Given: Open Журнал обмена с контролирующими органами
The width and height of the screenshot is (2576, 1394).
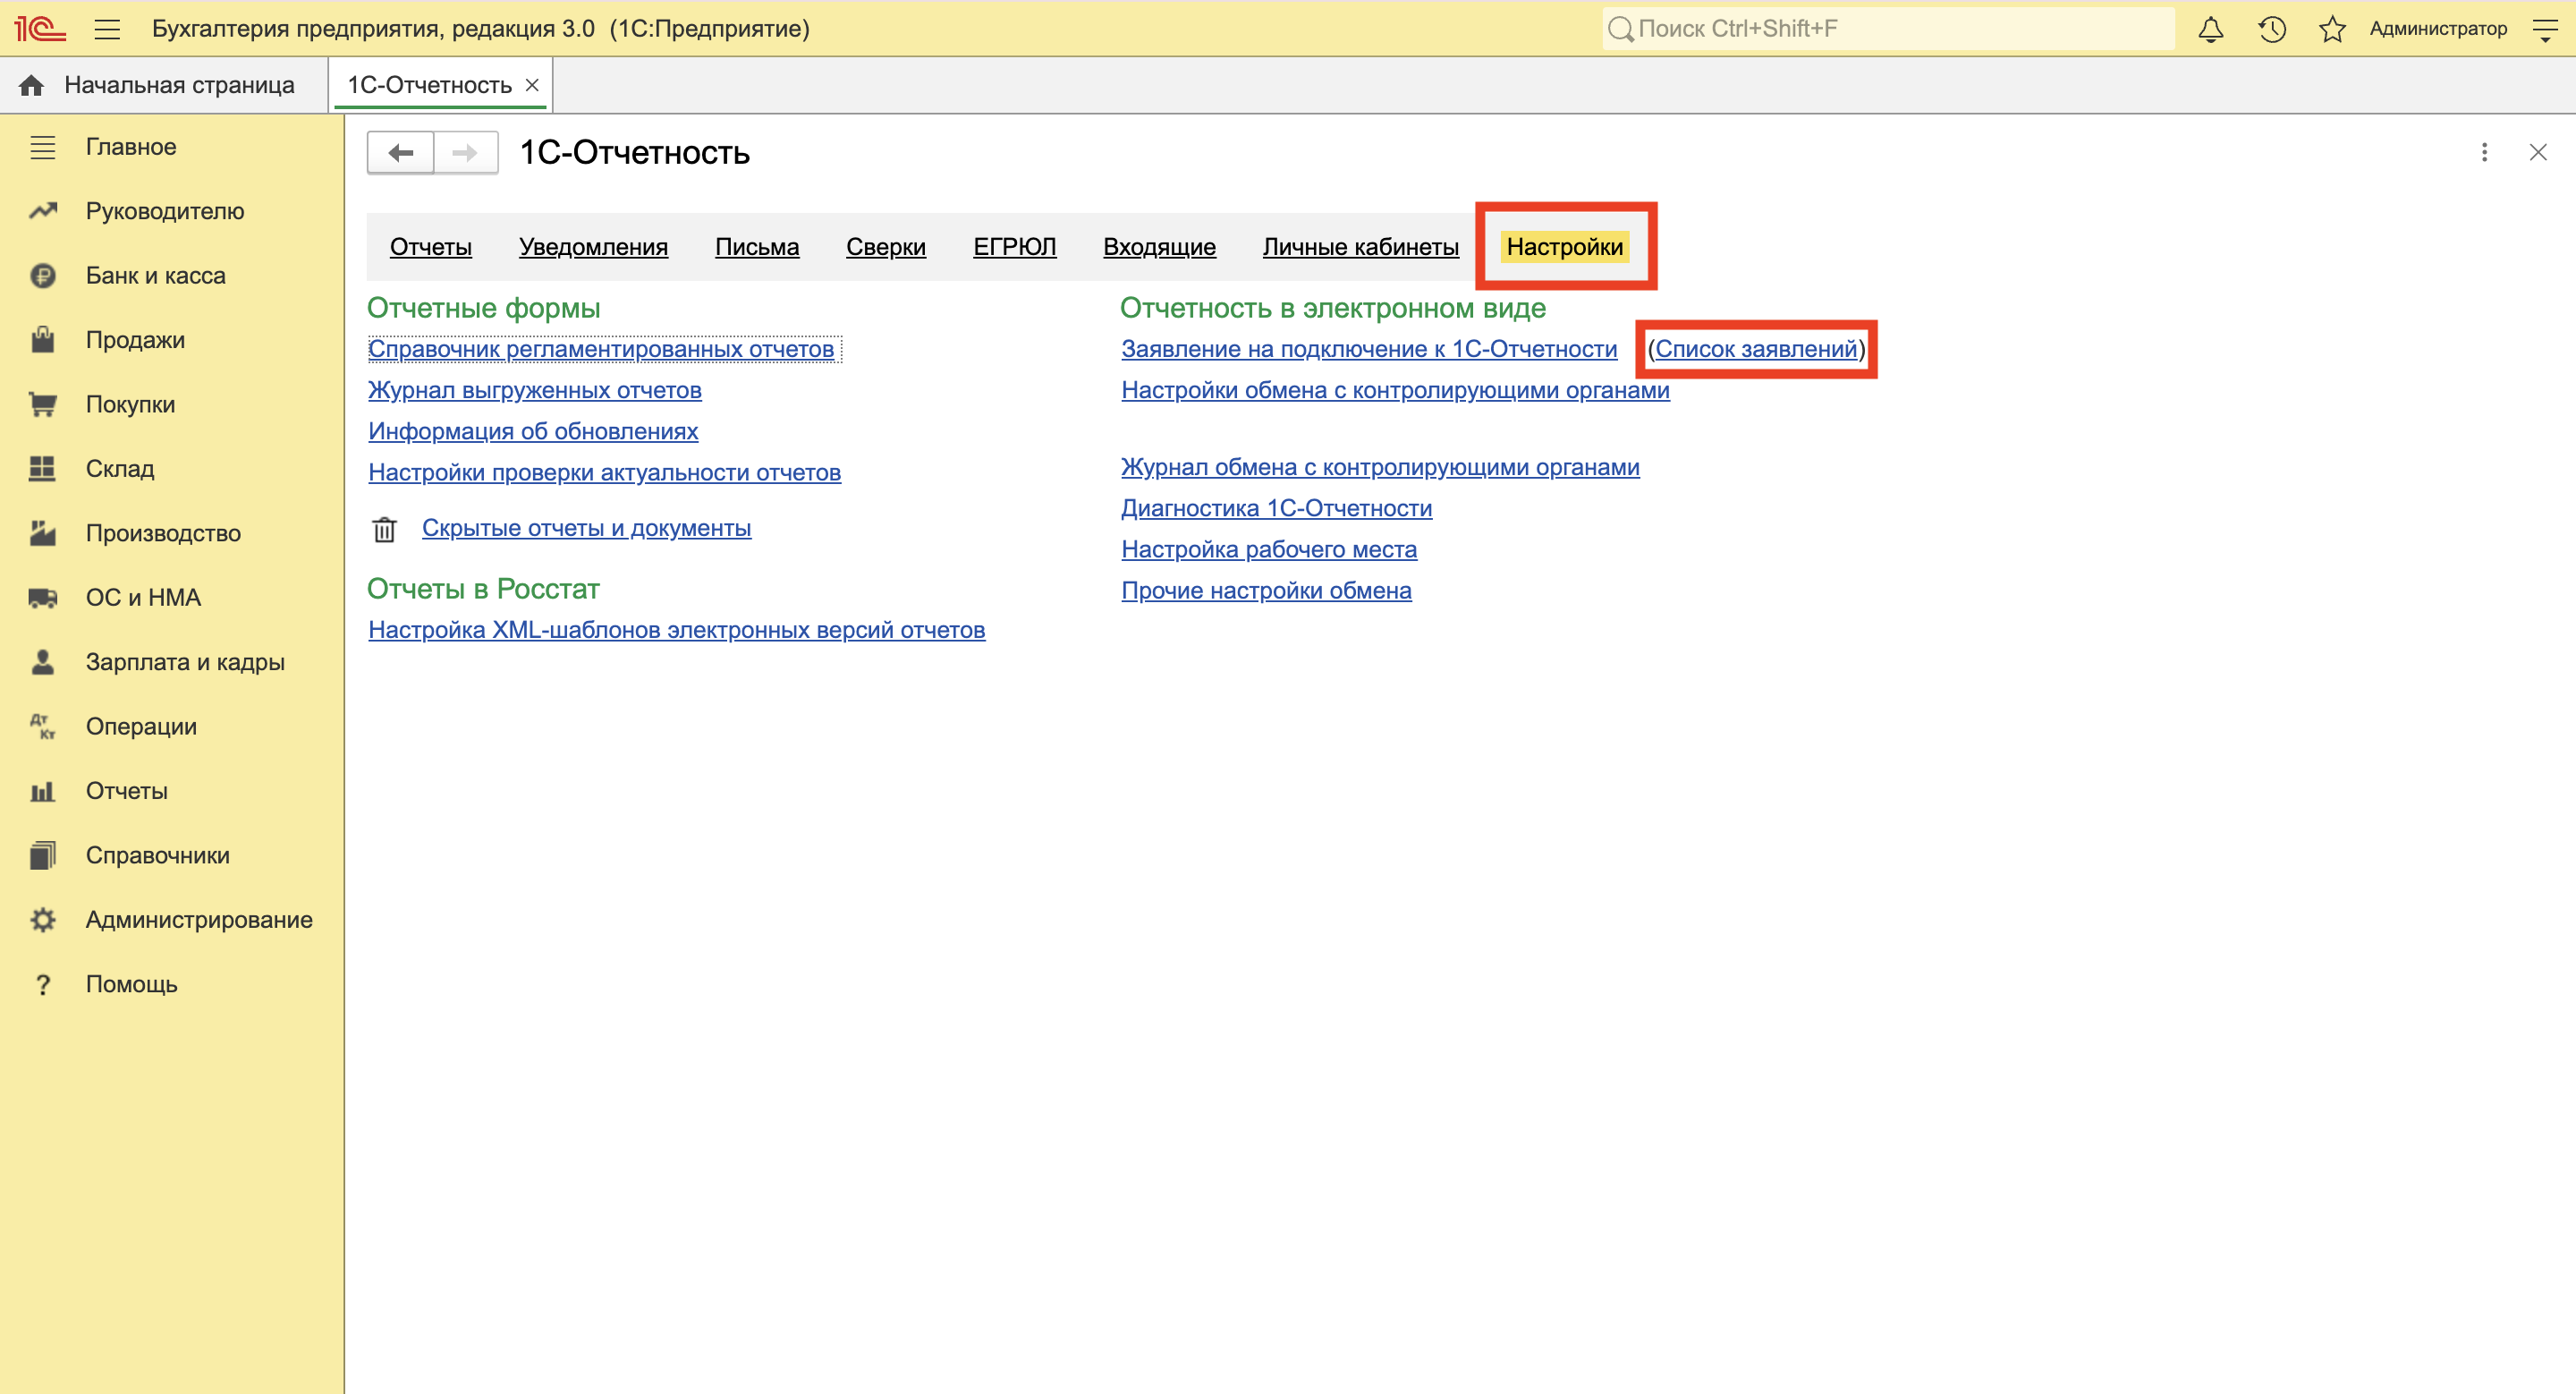Looking at the screenshot, I should tap(1380, 467).
